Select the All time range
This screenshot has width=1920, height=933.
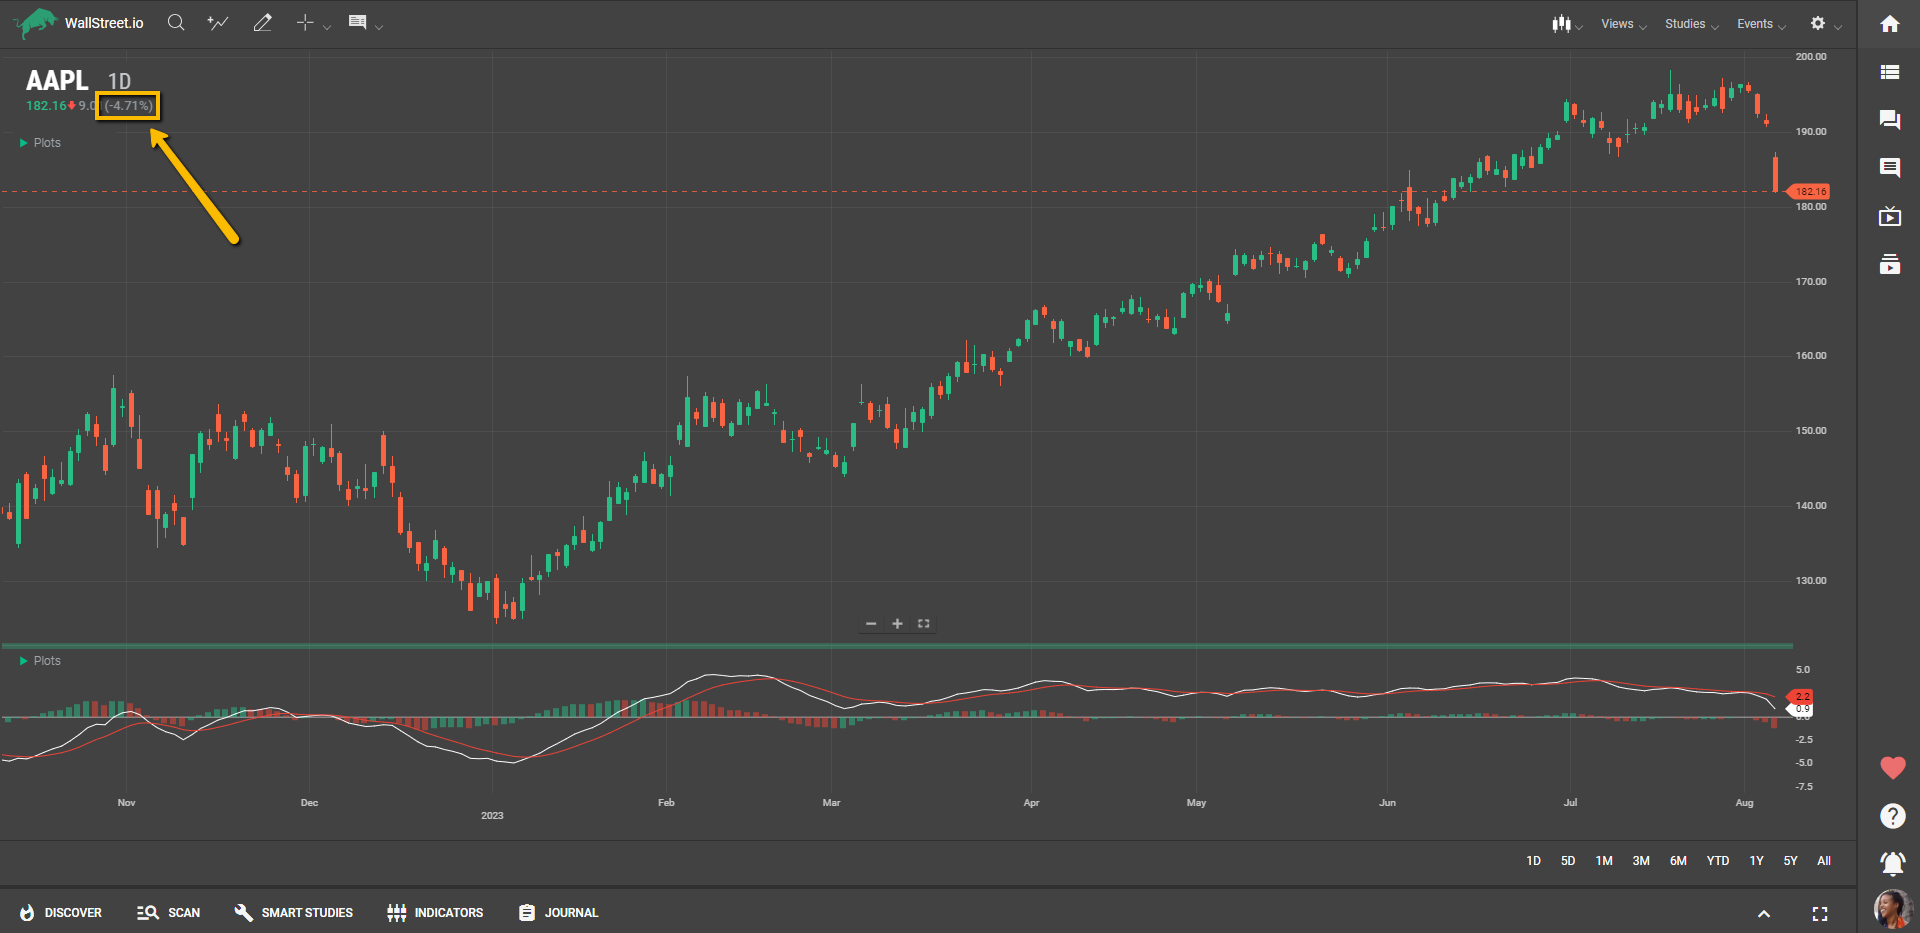(x=1824, y=861)
